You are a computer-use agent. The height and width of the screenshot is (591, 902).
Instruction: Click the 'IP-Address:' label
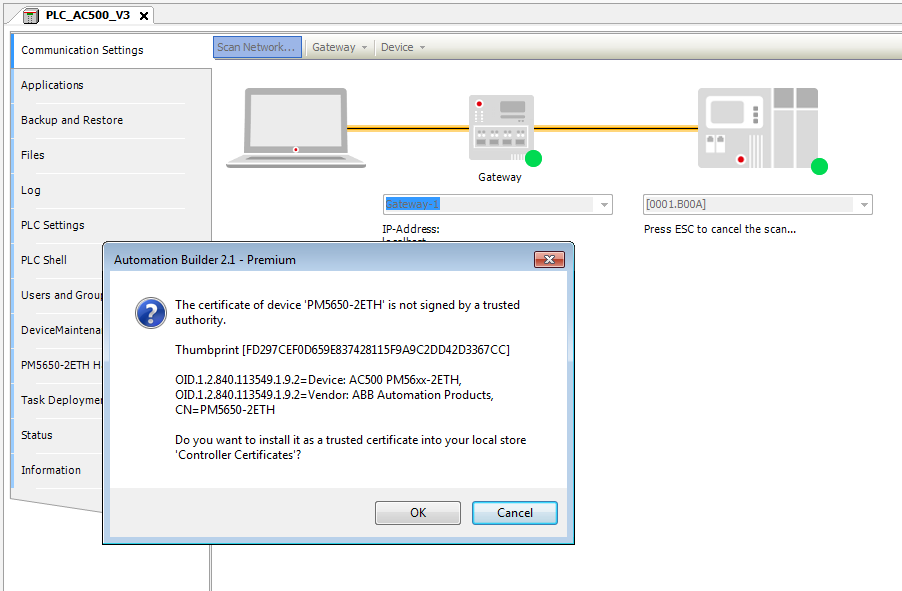(x=411, y=229)
